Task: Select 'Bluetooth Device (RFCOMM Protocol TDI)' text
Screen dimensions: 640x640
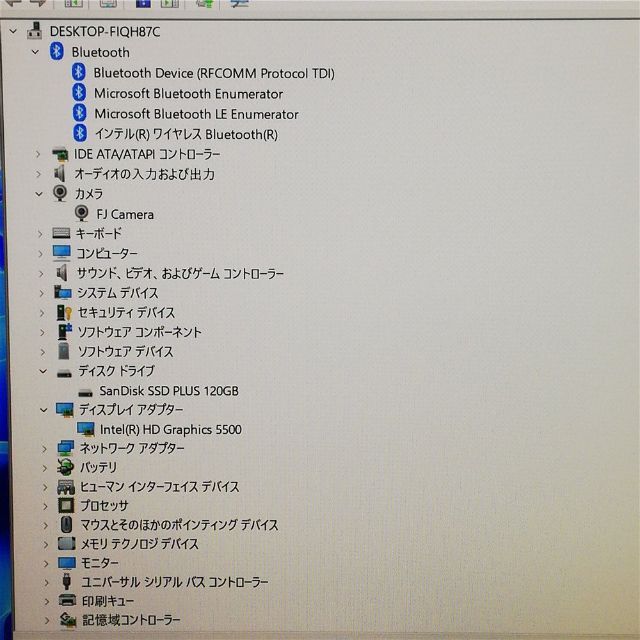Action: tap(214, 73)
